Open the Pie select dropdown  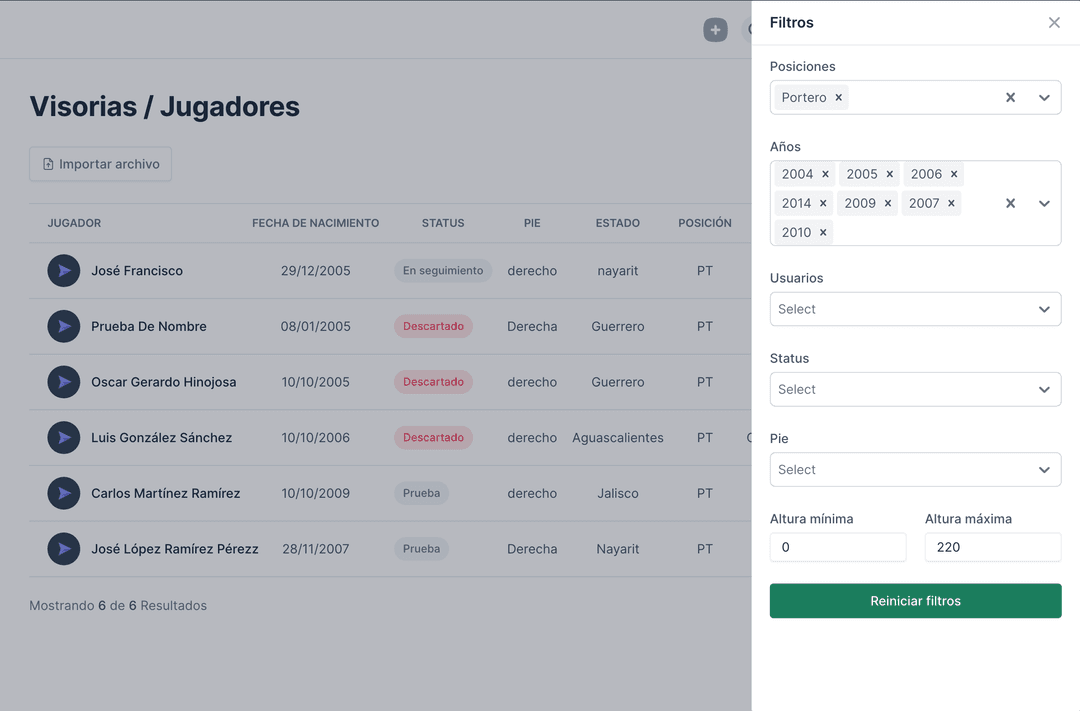click(915, 469)
